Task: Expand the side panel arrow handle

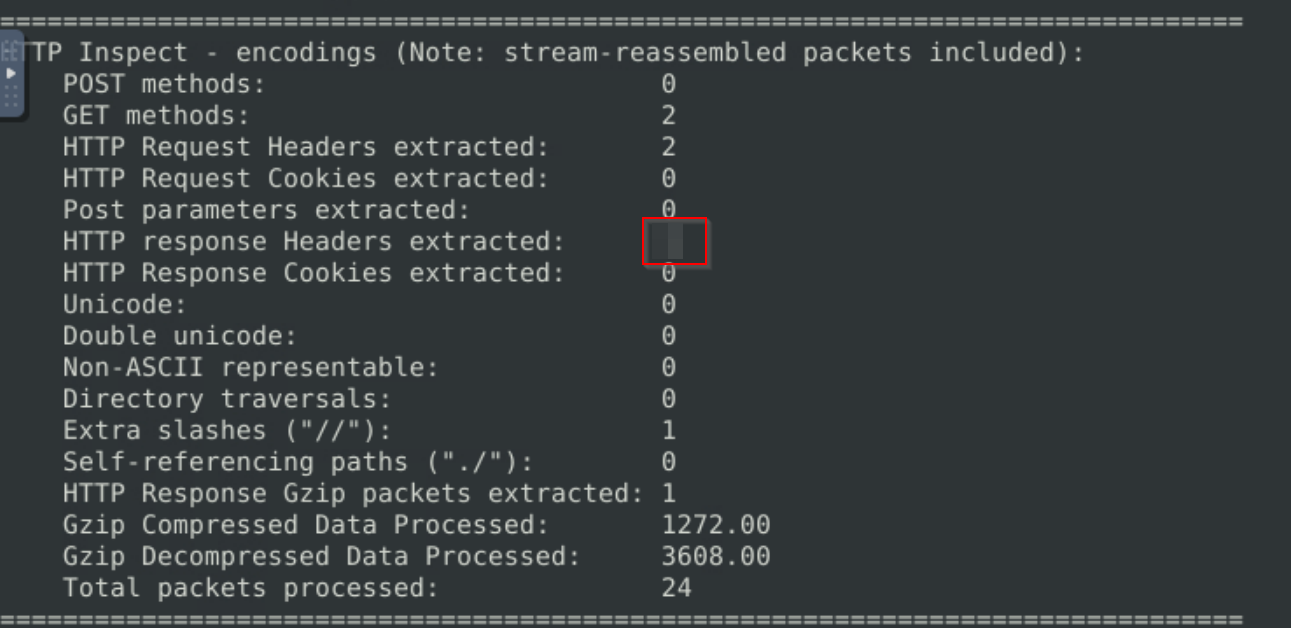Action: pyautogui.click(x=12, y=75)
